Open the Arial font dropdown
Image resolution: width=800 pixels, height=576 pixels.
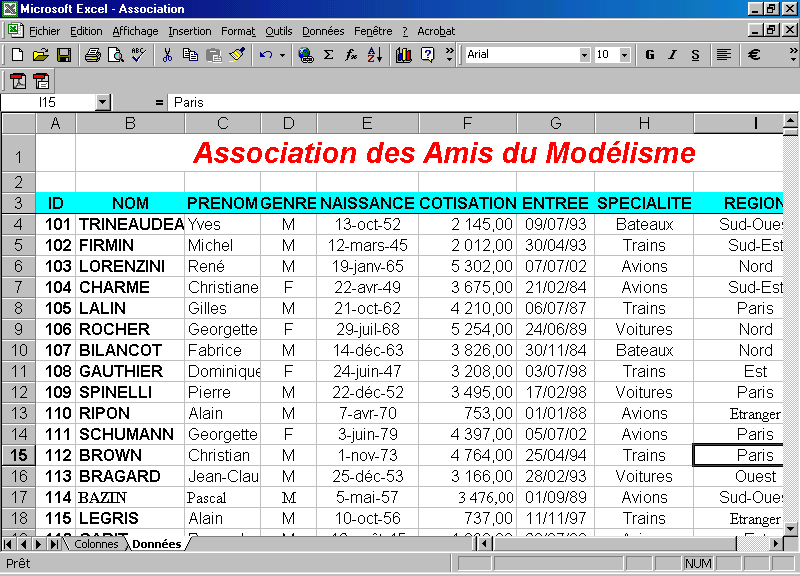click(585, 55)
